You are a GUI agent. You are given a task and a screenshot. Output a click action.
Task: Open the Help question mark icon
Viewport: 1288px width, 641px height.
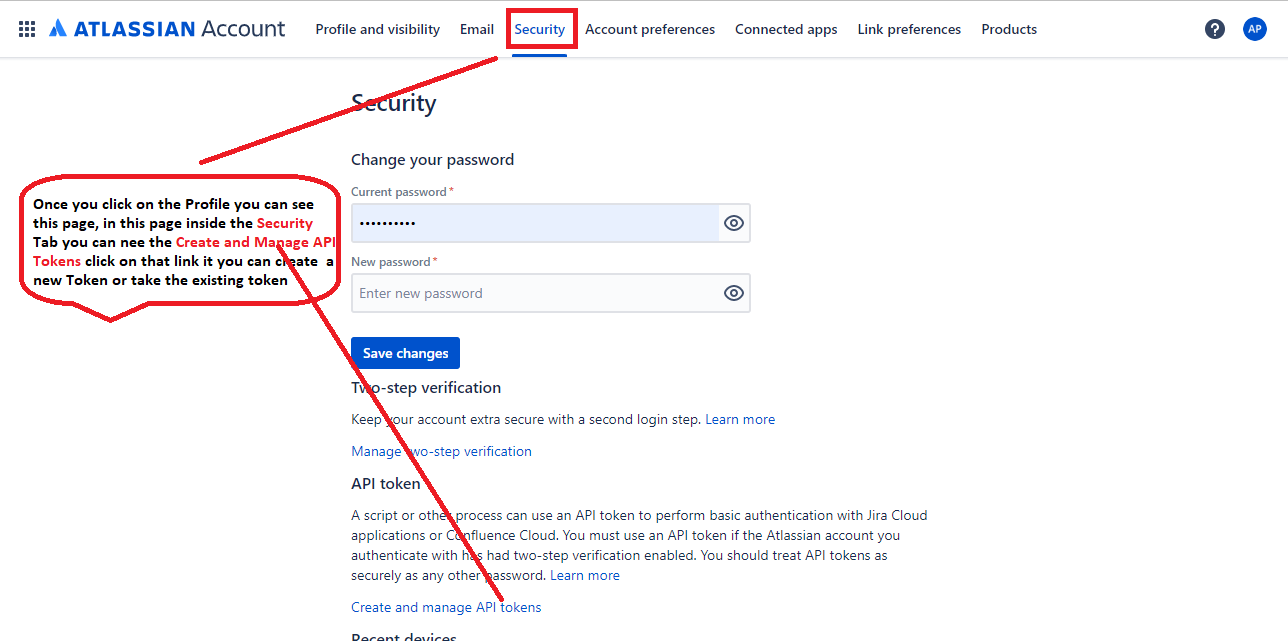click(1215, 29)
